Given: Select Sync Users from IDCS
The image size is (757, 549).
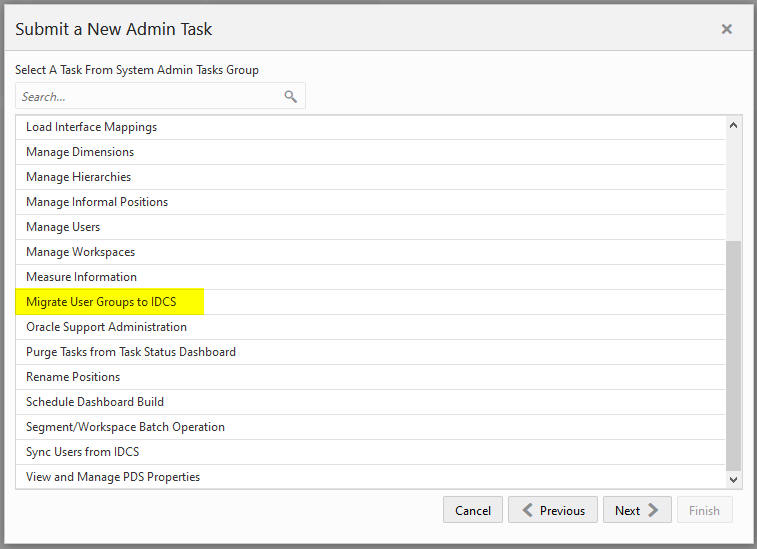Looking at the screenshot, I should click(x=370, y=452).
